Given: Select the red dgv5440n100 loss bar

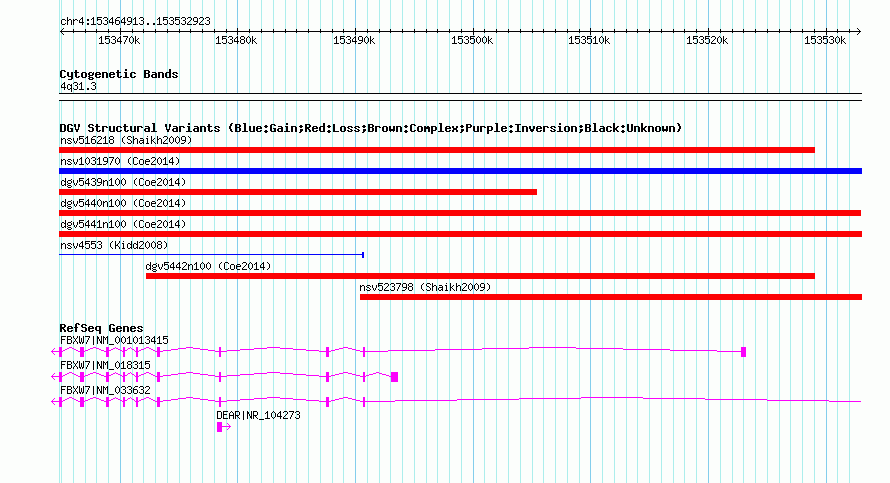Looking at the screenshot, I should pos(460,213).
